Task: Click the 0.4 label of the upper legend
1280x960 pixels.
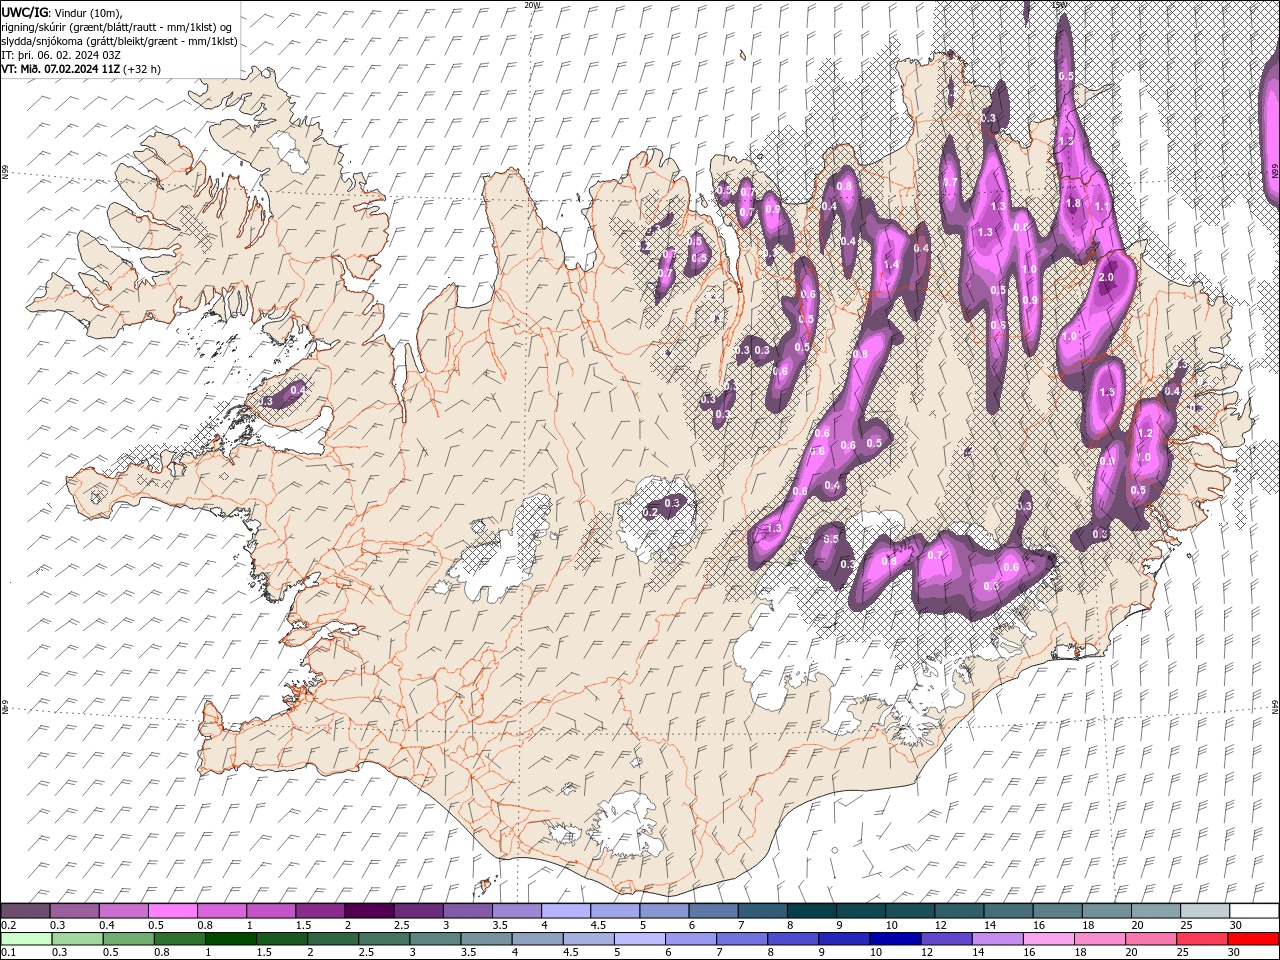Action: 107,925
